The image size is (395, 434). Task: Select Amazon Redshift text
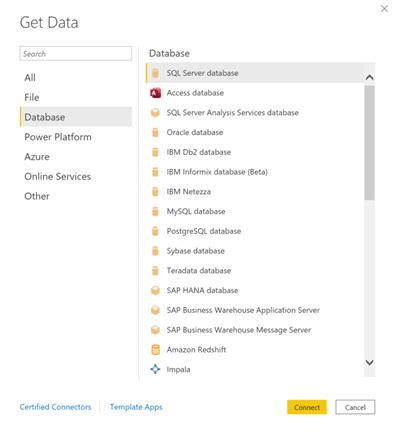(196, 350)
